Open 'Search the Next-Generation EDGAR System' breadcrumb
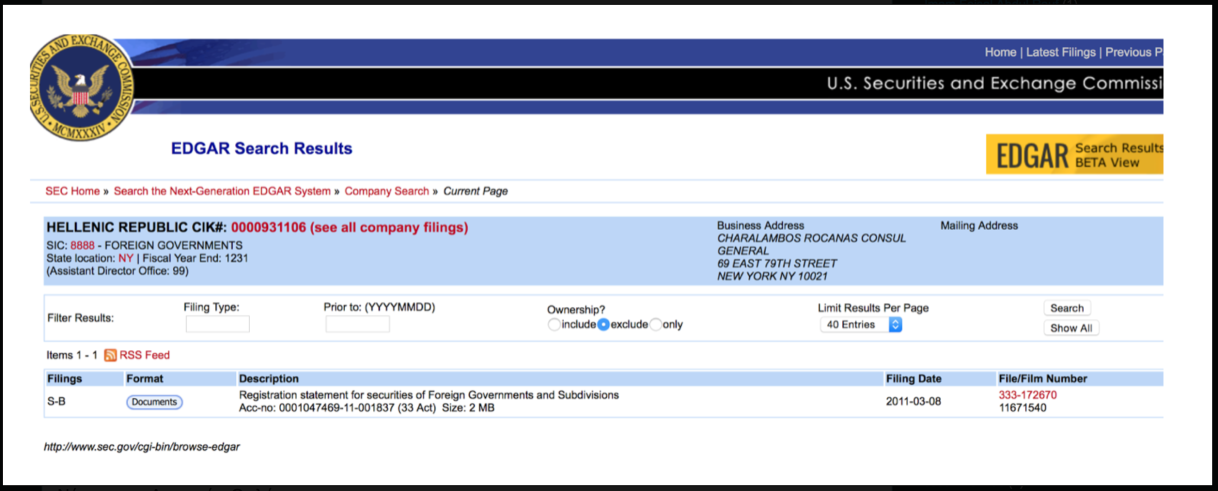Image resolution: width=1218 pixels, height=491 pixels. coord(222,191)
